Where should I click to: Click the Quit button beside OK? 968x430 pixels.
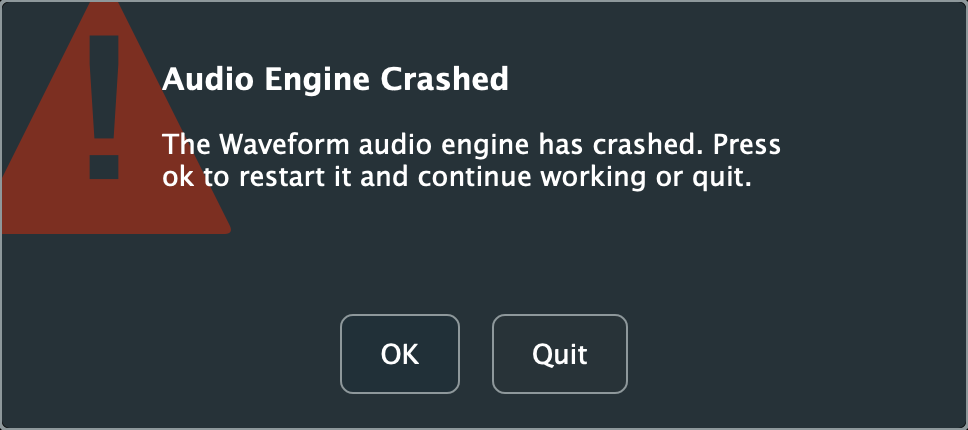pyautogui.click(x=559, y=354)
